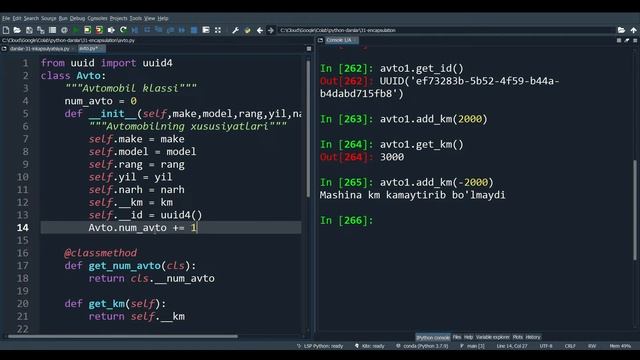Maximize current pane toolbar icon

tap(206, 30)
